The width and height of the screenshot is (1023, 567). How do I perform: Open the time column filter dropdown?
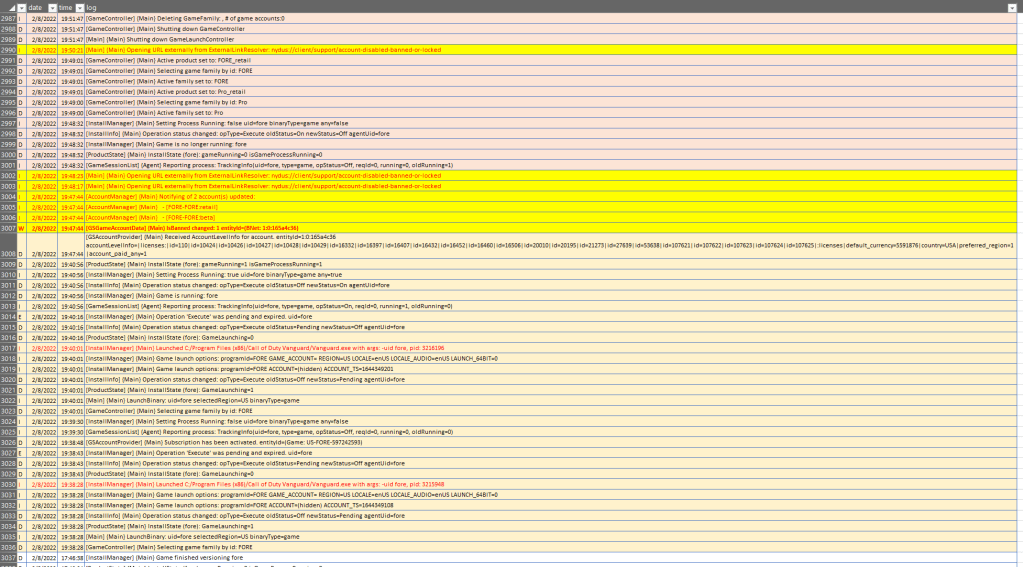click(79, 7)
